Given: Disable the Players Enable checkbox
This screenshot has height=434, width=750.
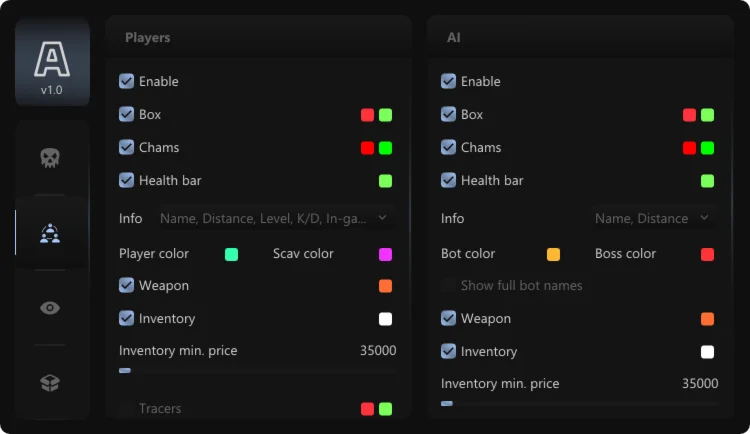Looking at the screenshot, I should pyautogui.click(x=127, y=81).
